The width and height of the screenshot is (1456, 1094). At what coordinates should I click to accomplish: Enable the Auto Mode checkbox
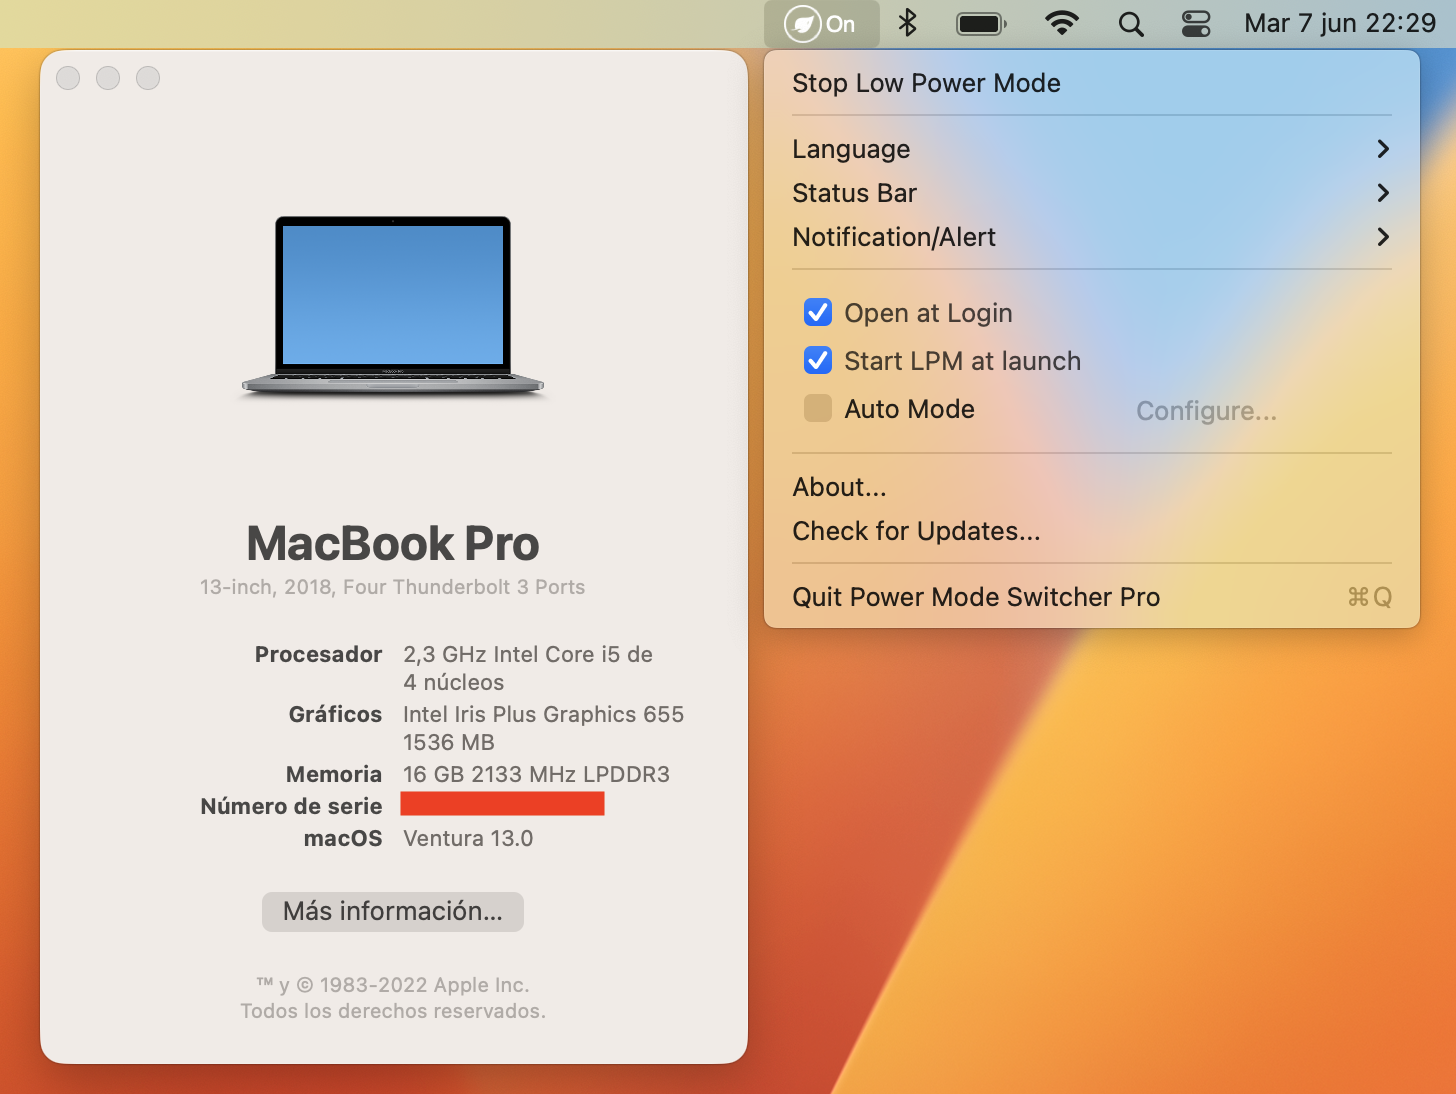point(818,408)
